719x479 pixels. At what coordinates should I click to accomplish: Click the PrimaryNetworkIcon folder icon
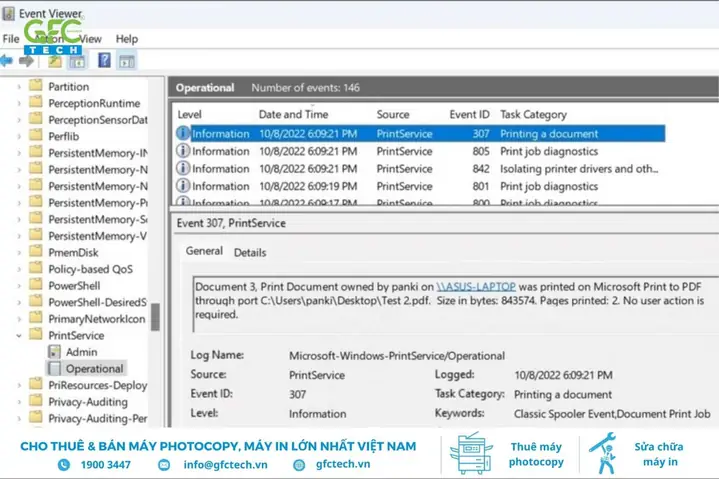coord(36,318)
